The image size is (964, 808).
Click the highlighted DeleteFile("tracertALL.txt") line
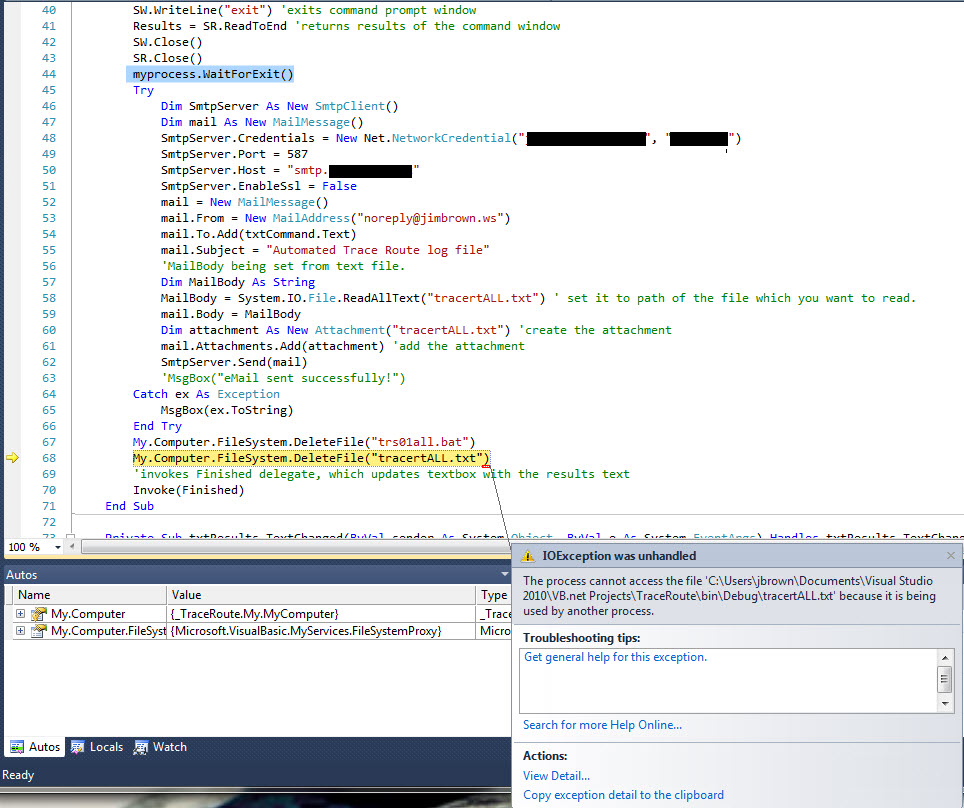[311, 458]
